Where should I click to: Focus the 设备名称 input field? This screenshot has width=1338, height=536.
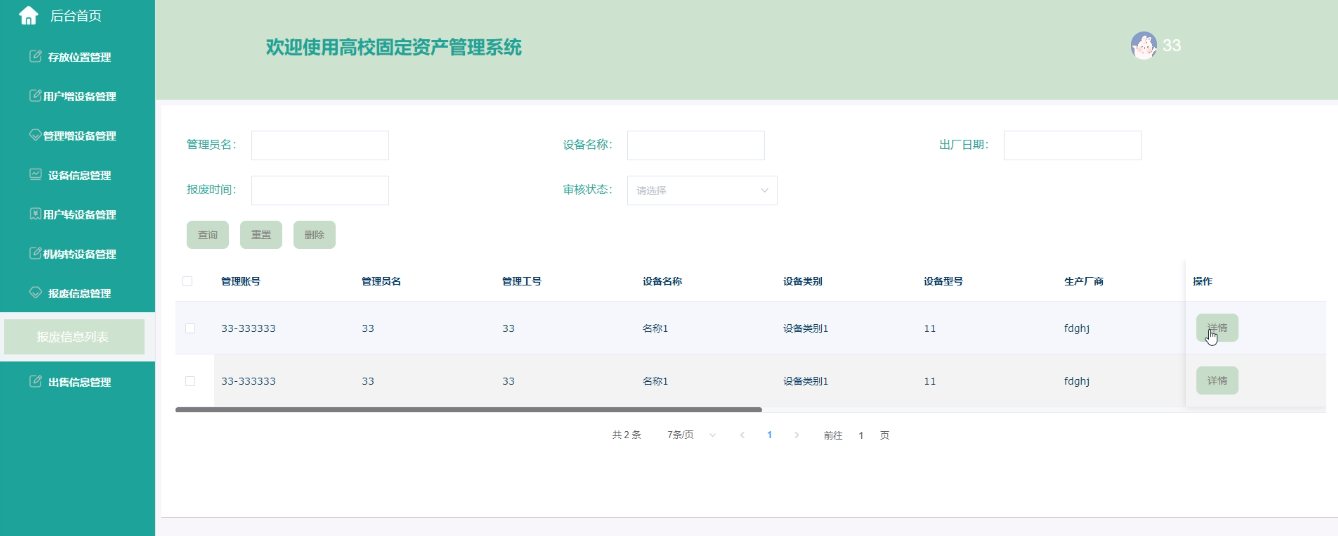click(x=696, y=145)
